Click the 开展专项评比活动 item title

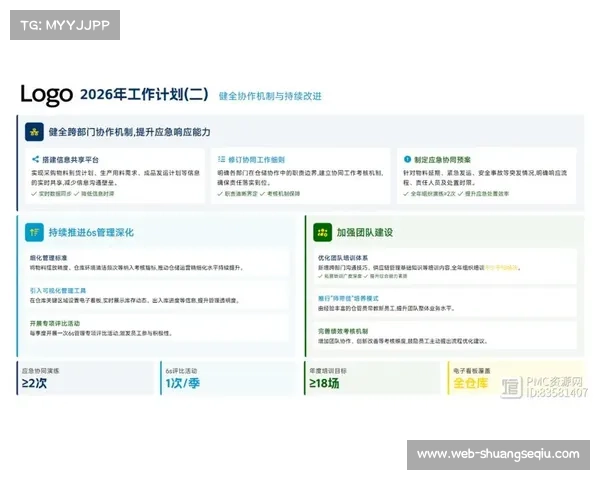point(55,323)
